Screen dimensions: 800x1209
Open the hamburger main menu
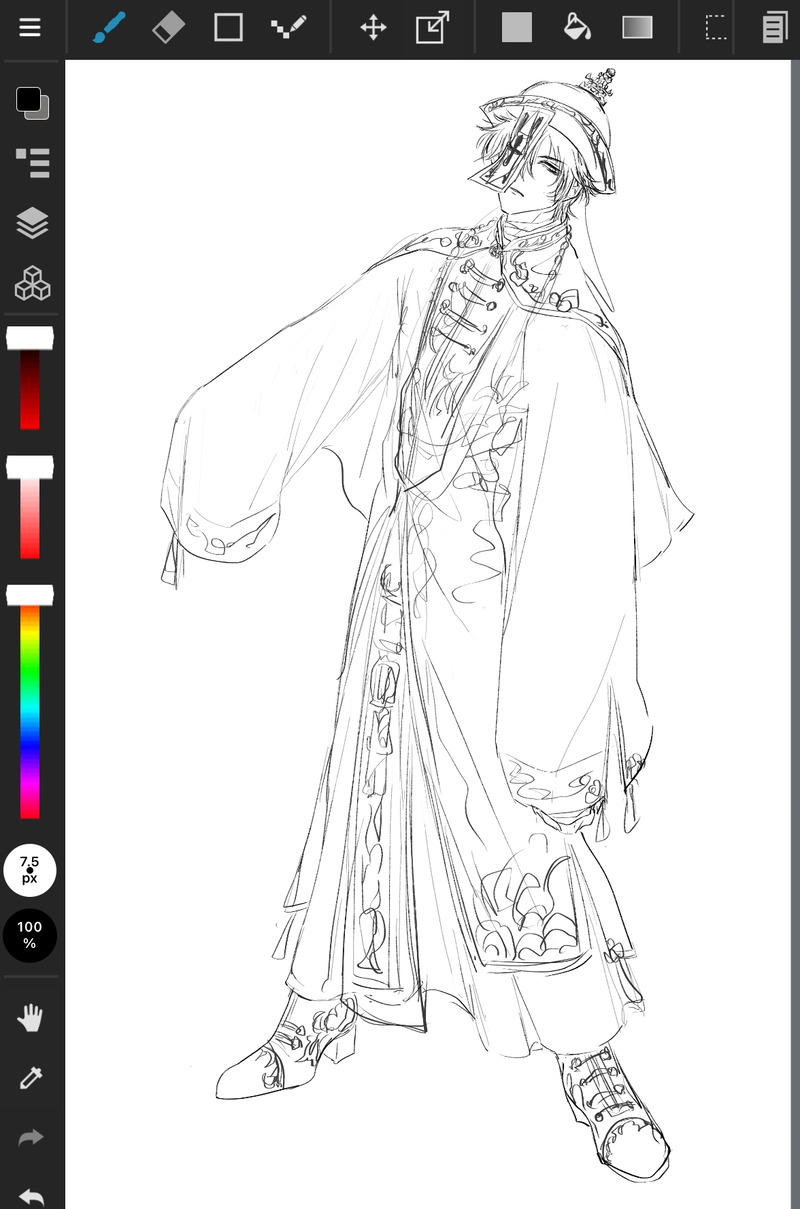(x=30, y=27)
